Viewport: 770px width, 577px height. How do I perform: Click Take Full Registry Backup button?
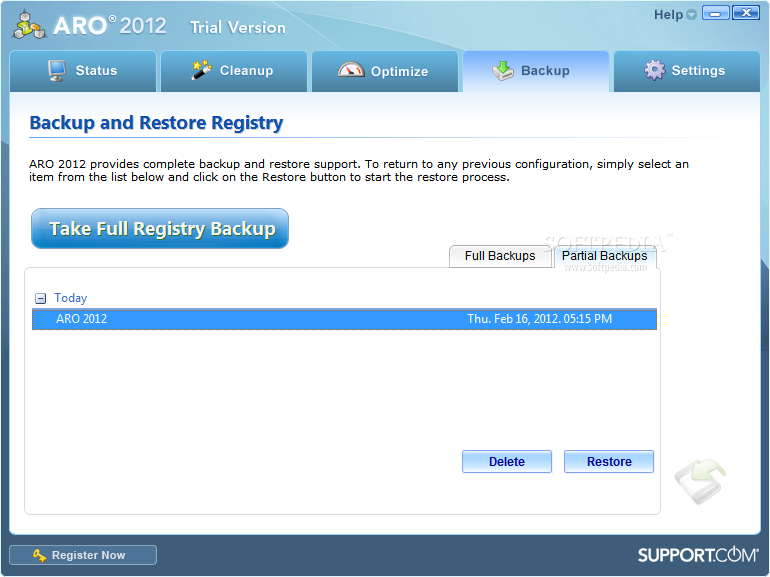point(160,228)
